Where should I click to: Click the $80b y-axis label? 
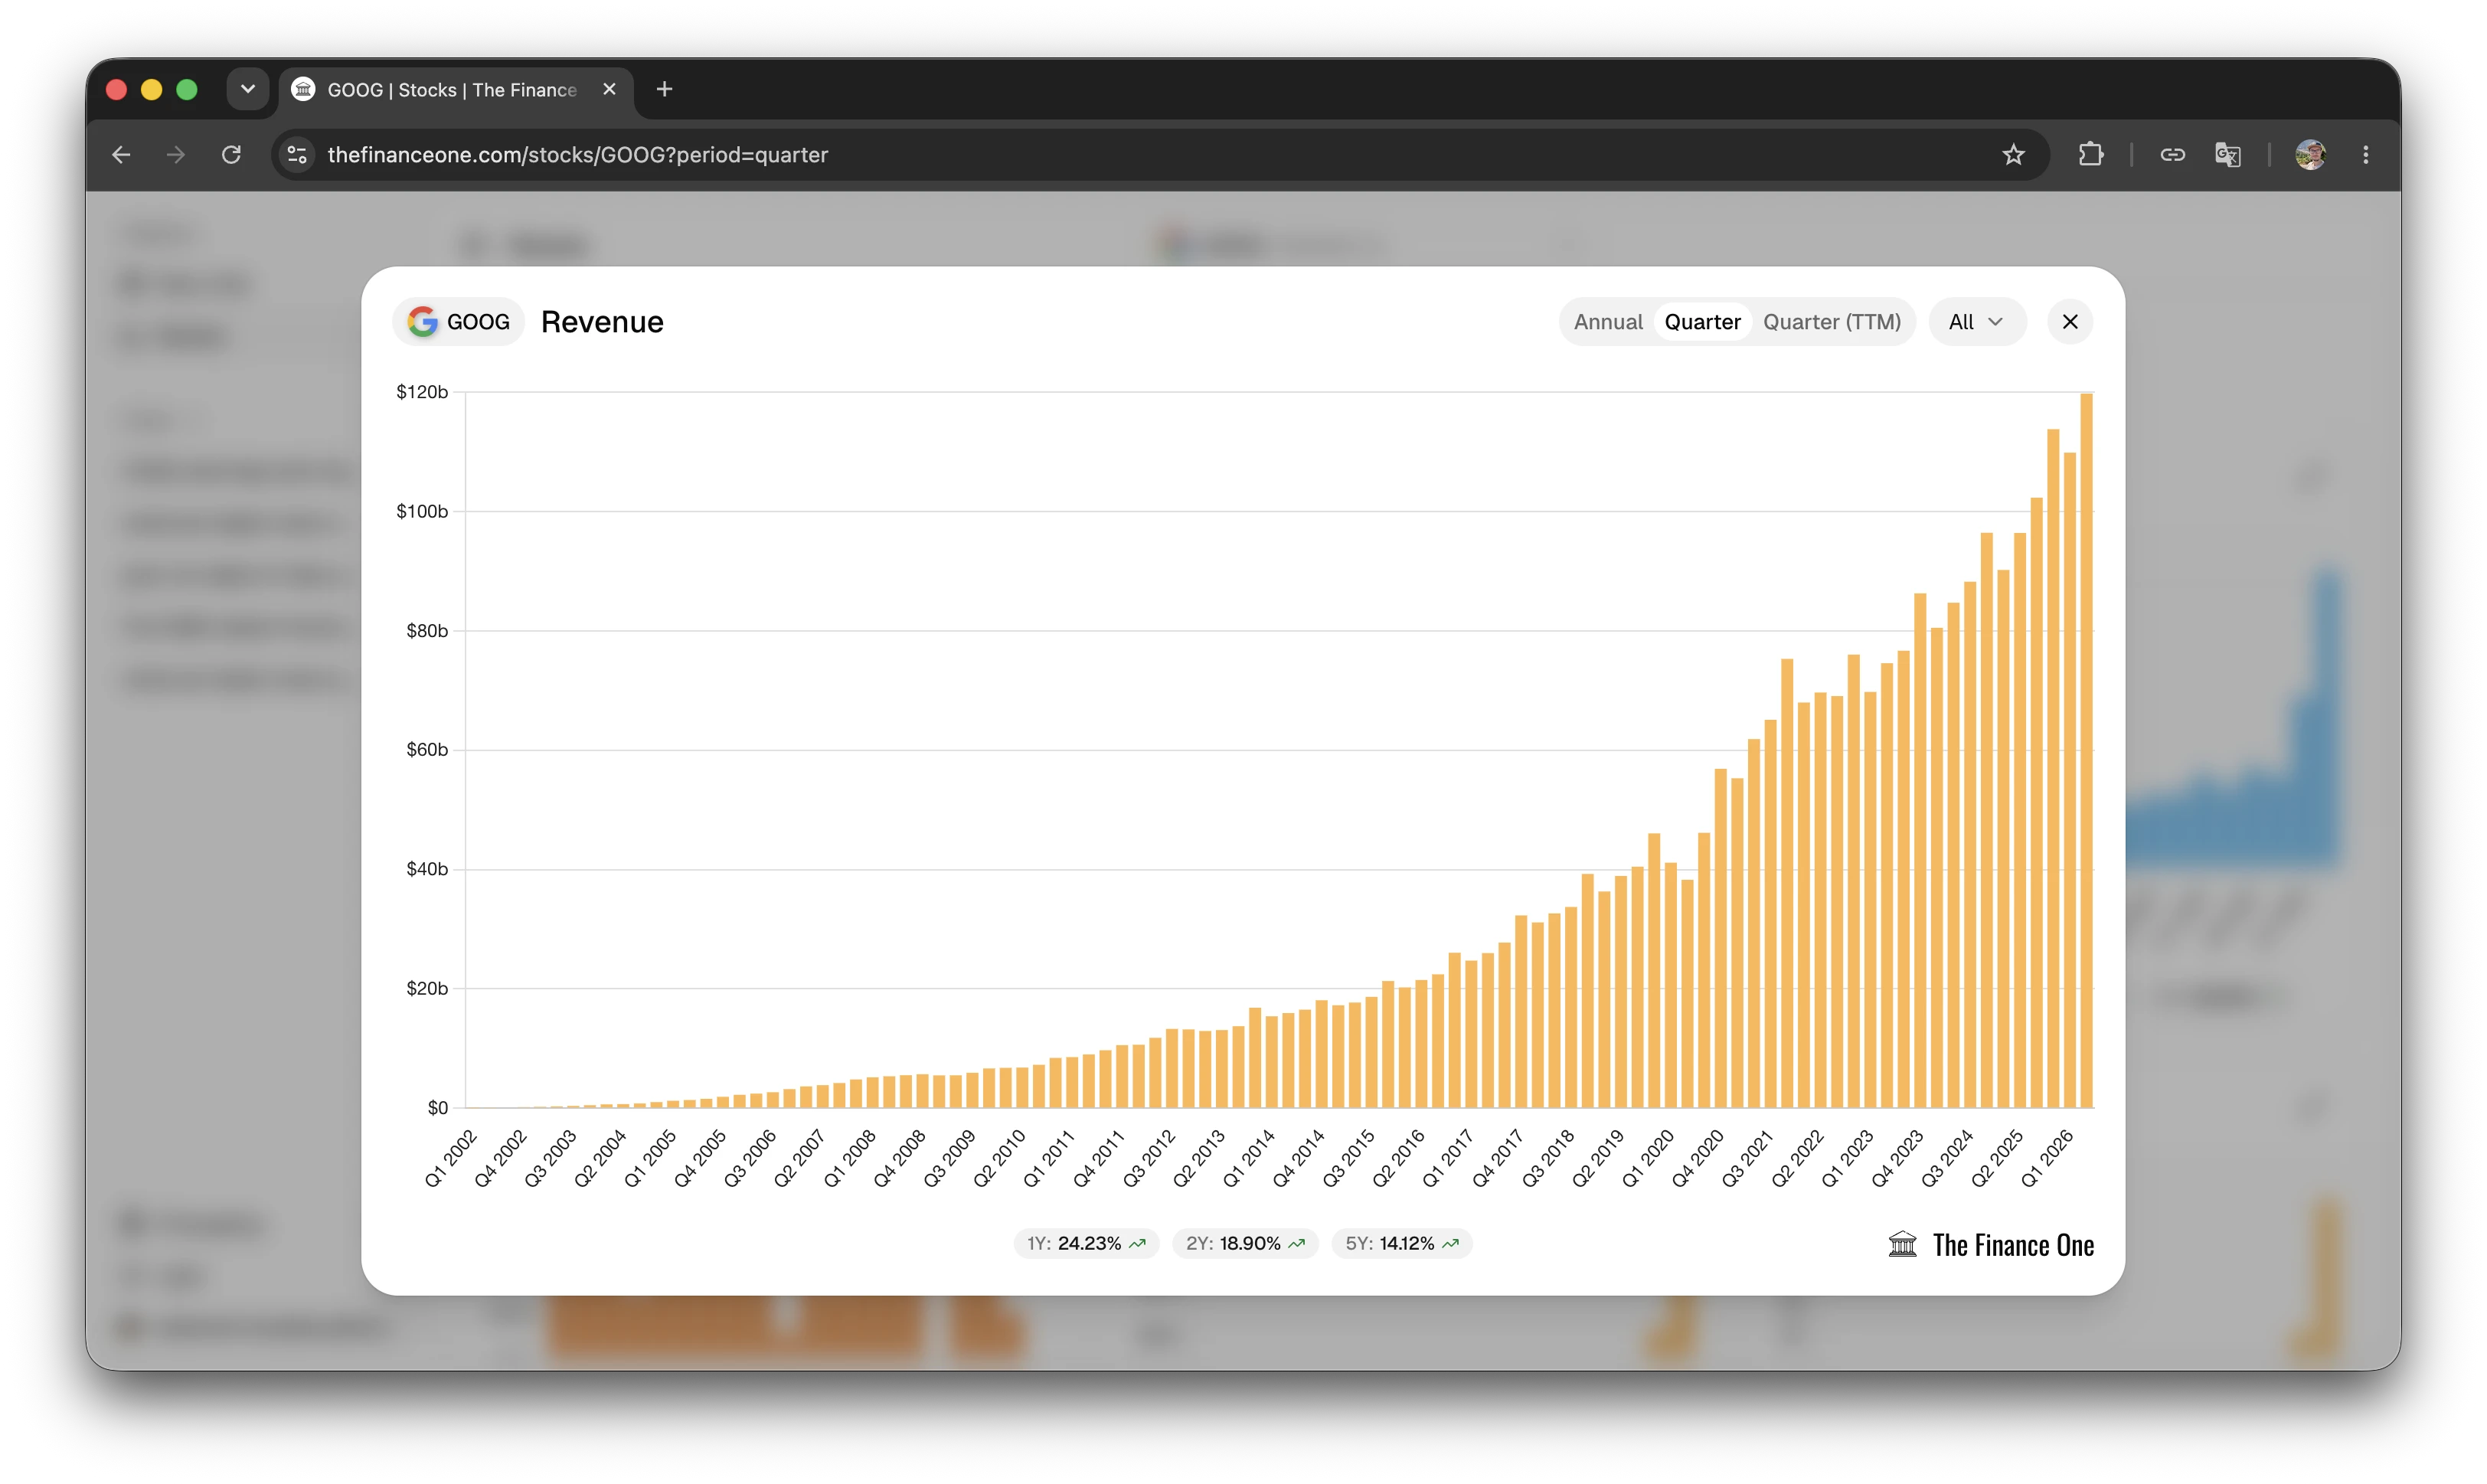[x=427, y=631]
